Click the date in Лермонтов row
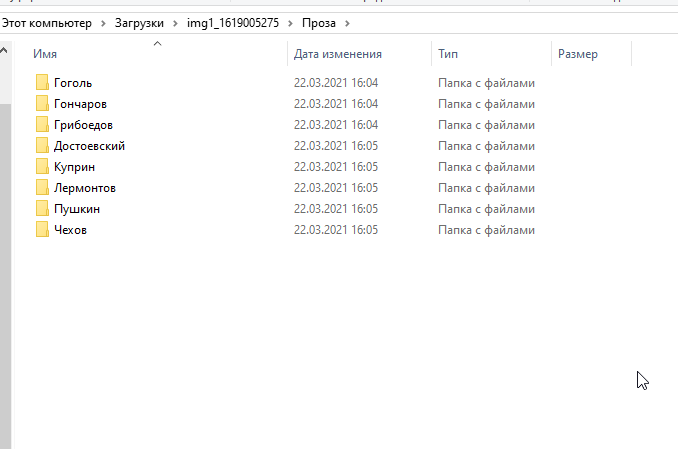Screen dimensions: 678x449 336,188
